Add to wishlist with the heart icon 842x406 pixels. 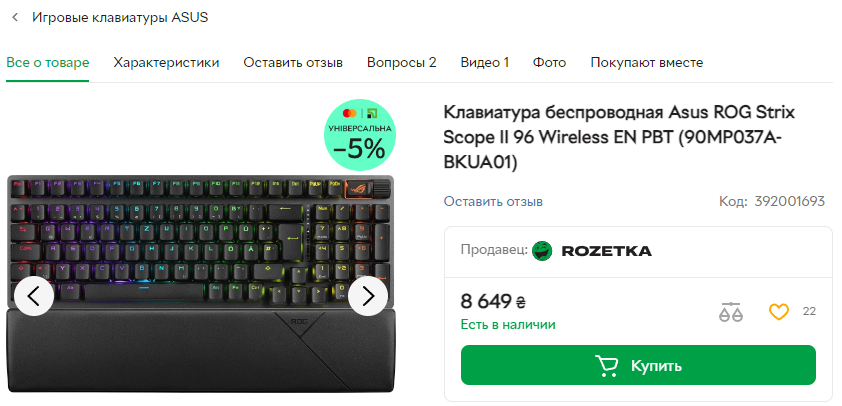[779, 311]
